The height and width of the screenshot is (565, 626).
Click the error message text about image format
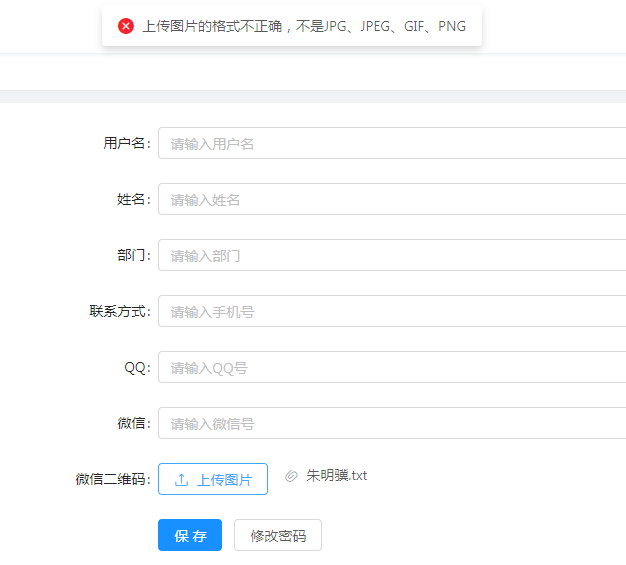(304, 26)
